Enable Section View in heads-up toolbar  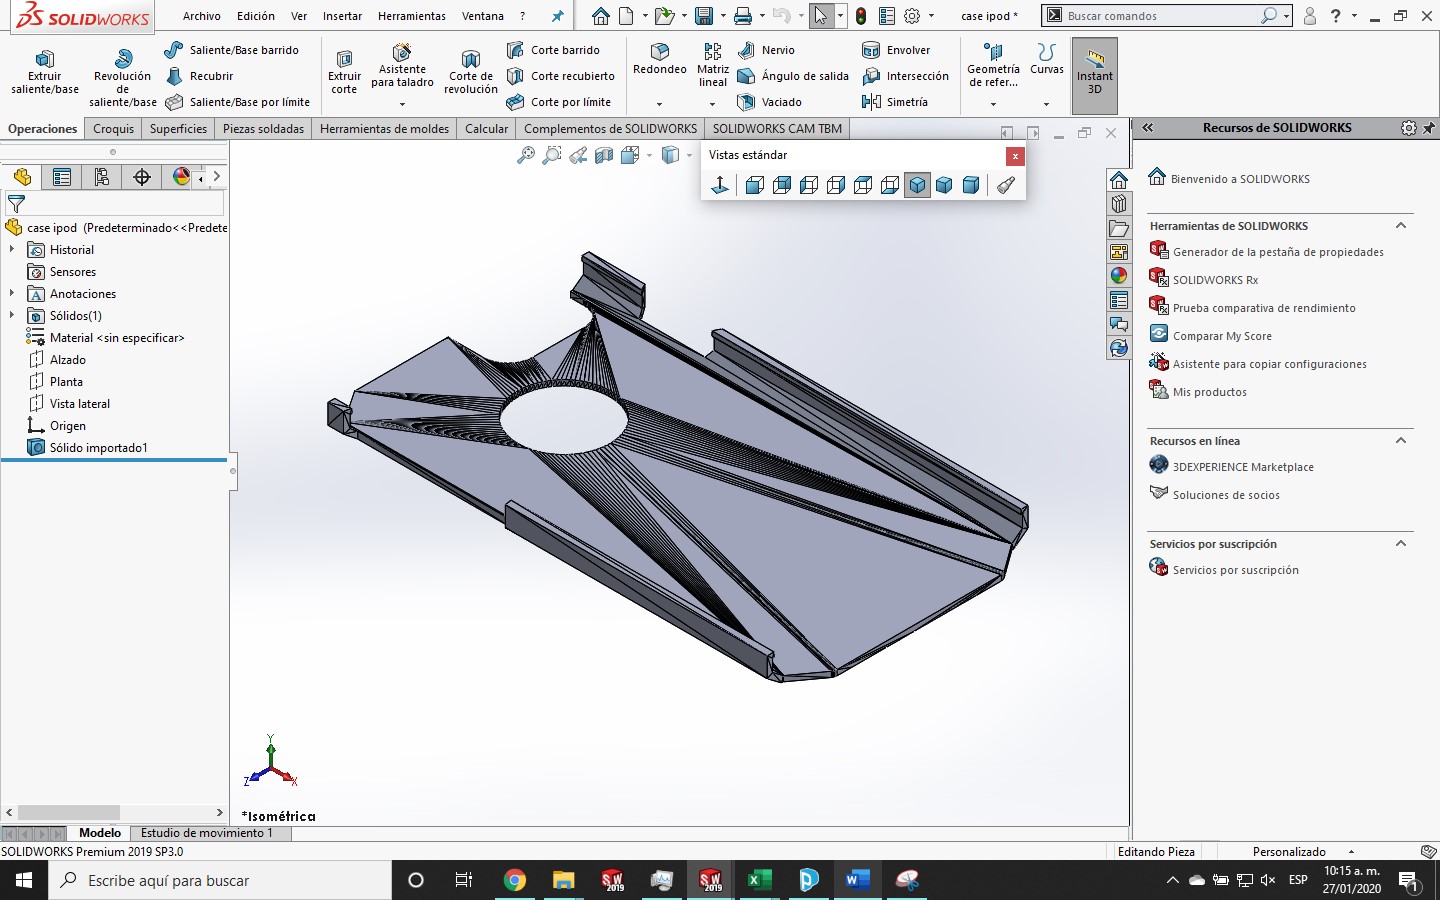point(604,155)
